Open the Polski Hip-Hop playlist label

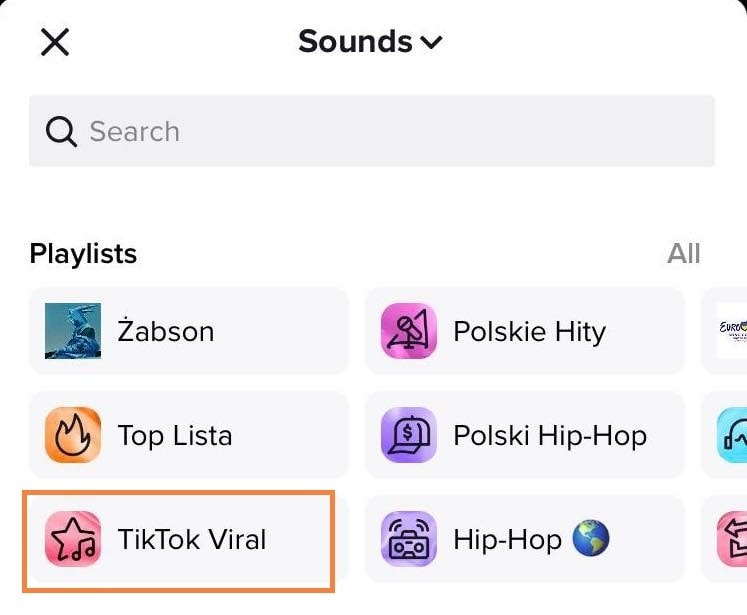tap(550, 436)
